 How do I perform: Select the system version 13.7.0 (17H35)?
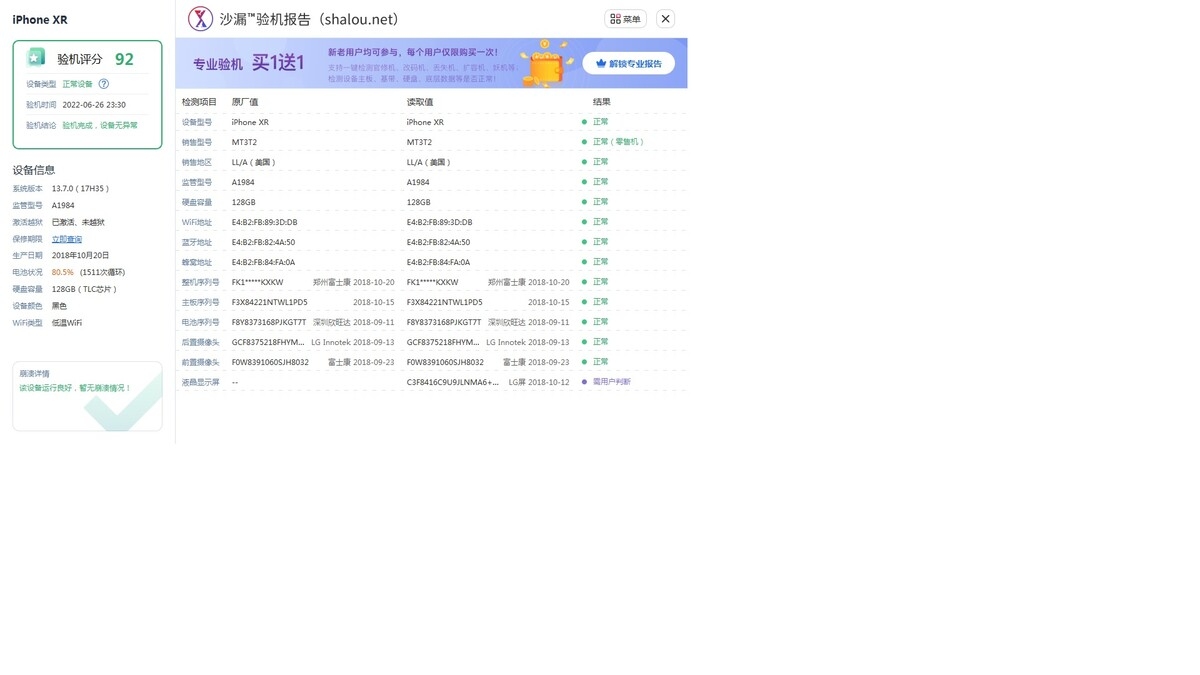pyautogui.click(x=81, y=188)
